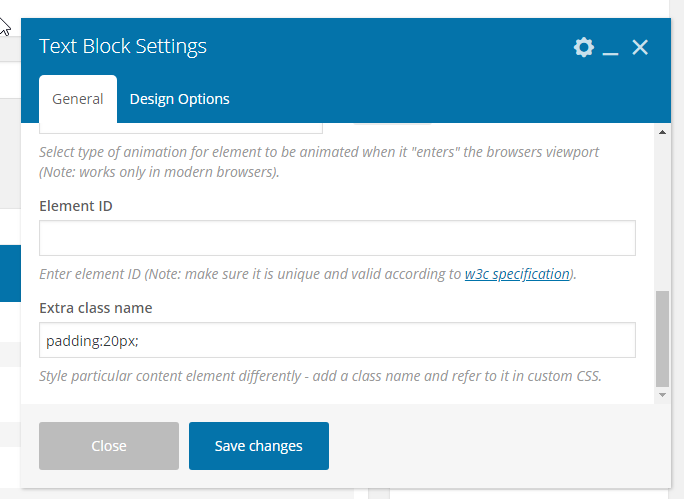Click the gray scrollbar thumb
Screen dimensions: 684x499
662,339
